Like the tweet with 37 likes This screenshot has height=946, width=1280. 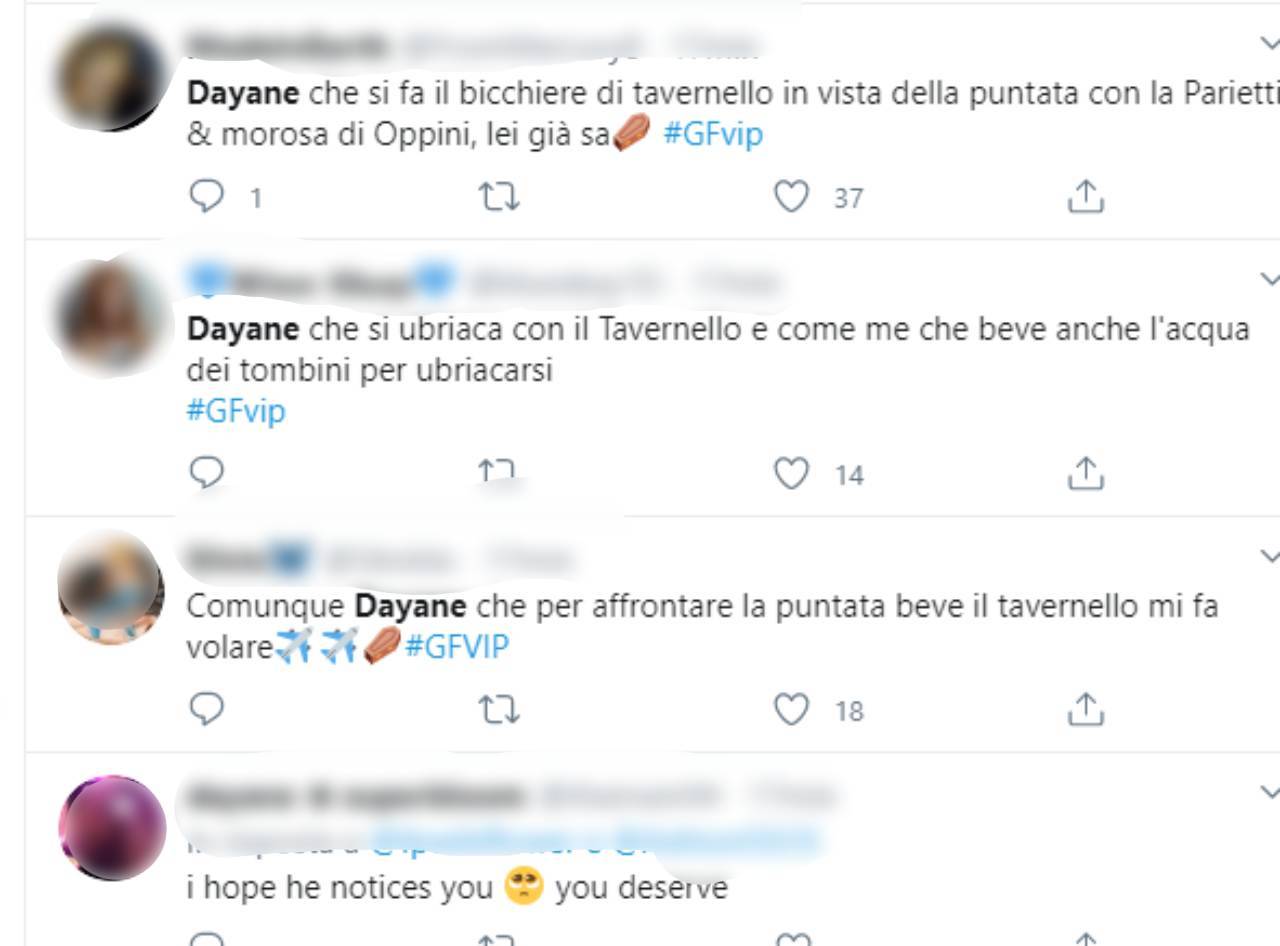(791, 197)
